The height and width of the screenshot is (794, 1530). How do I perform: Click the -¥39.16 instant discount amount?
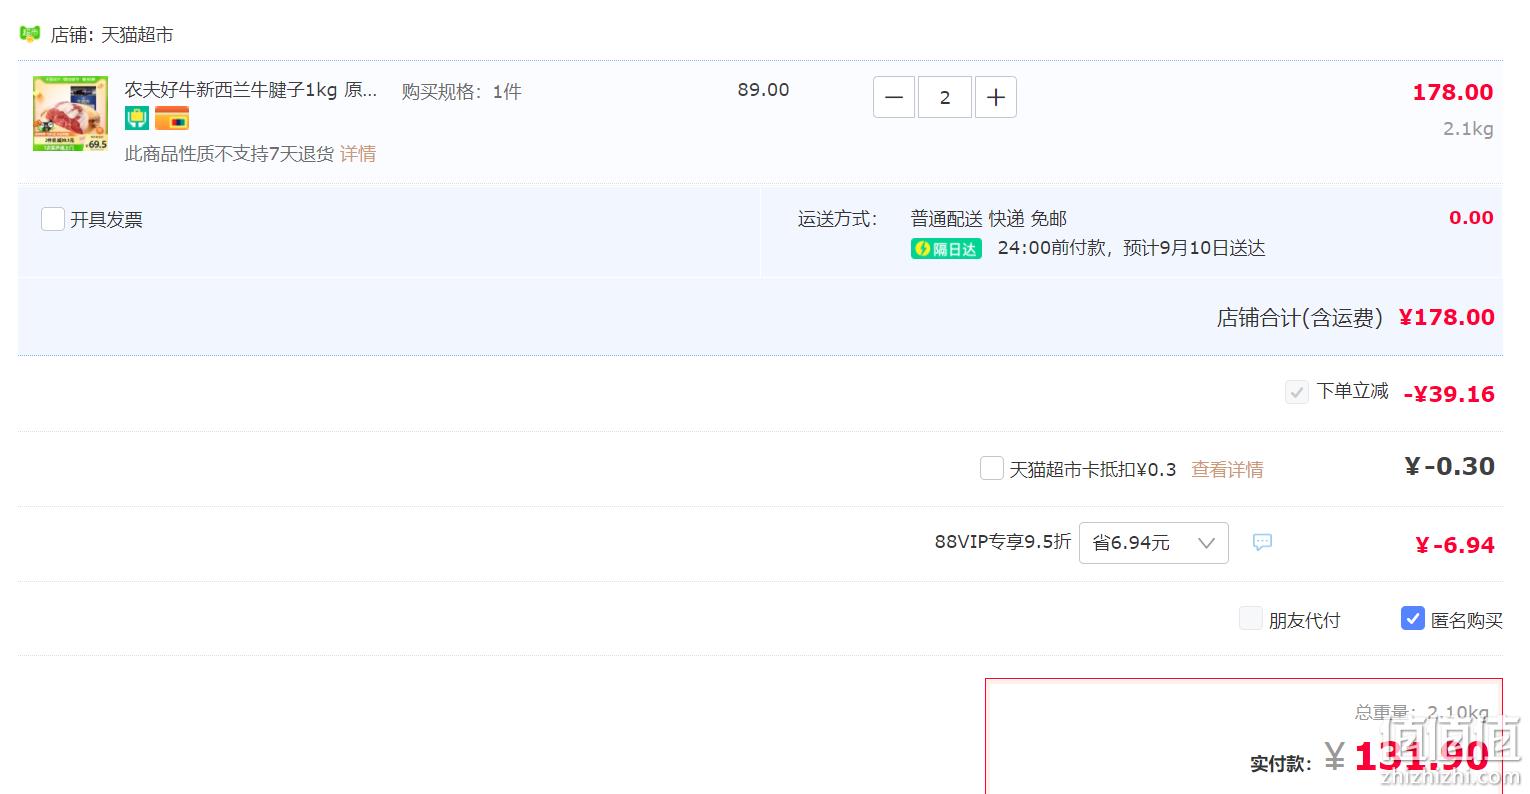1449,394
